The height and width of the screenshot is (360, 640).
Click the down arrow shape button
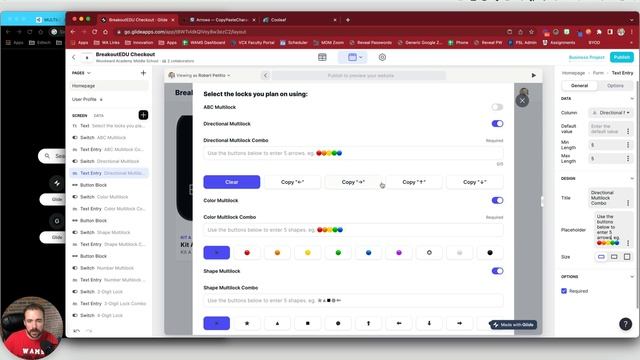tap(429, 323)
